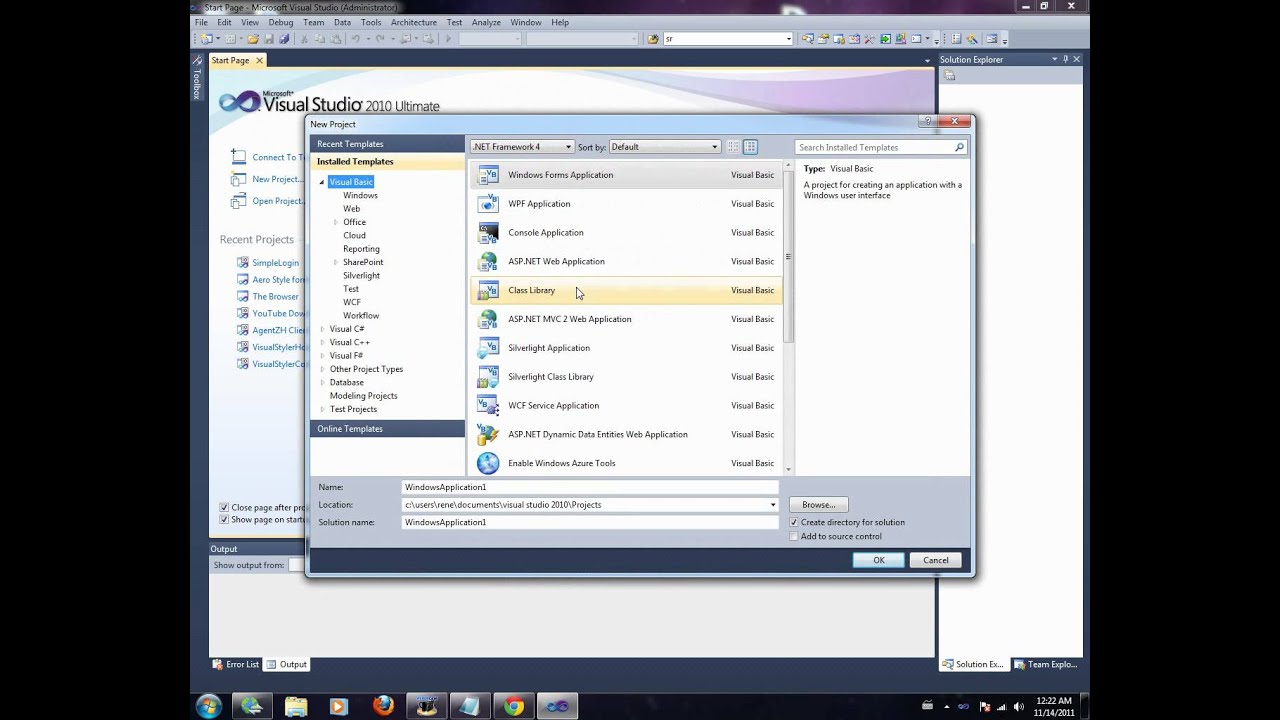Show the Online Templates section

tap(387, 429)
